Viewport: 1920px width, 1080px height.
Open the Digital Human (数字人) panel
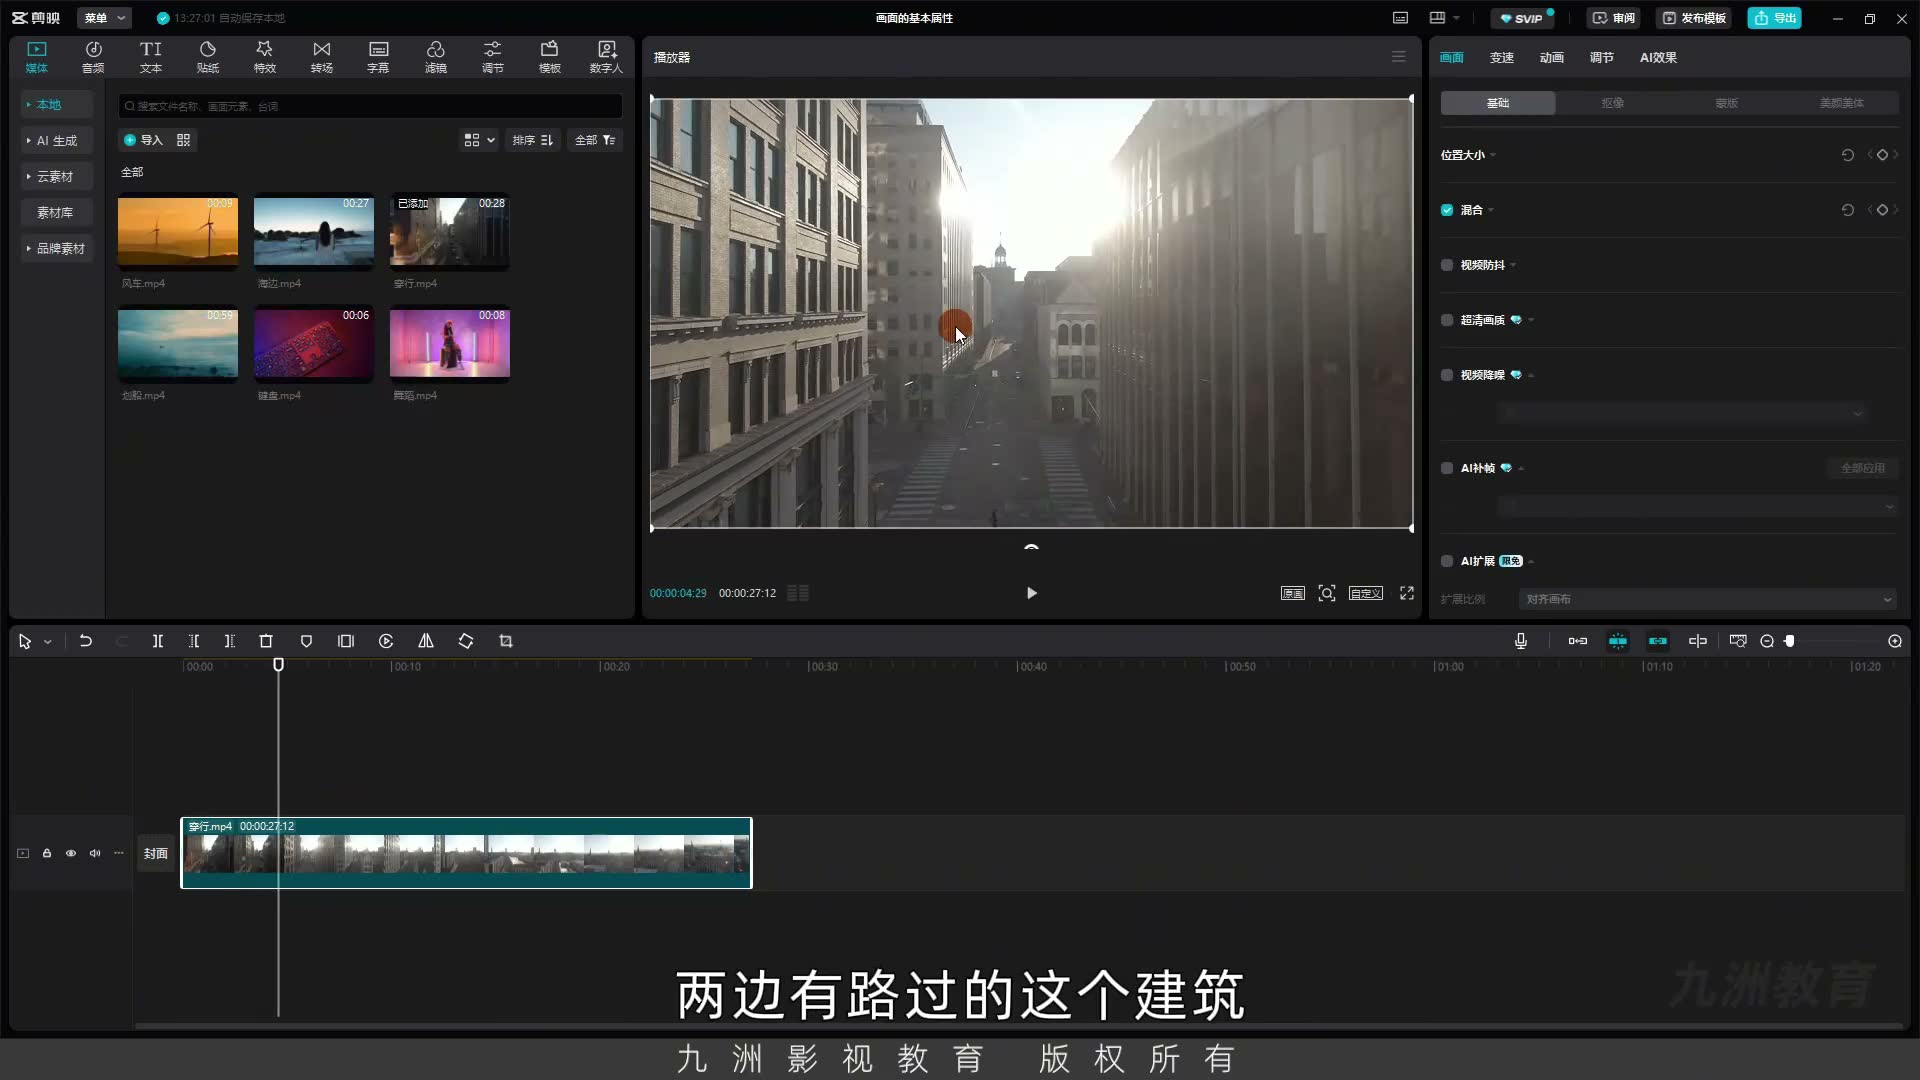606,57
